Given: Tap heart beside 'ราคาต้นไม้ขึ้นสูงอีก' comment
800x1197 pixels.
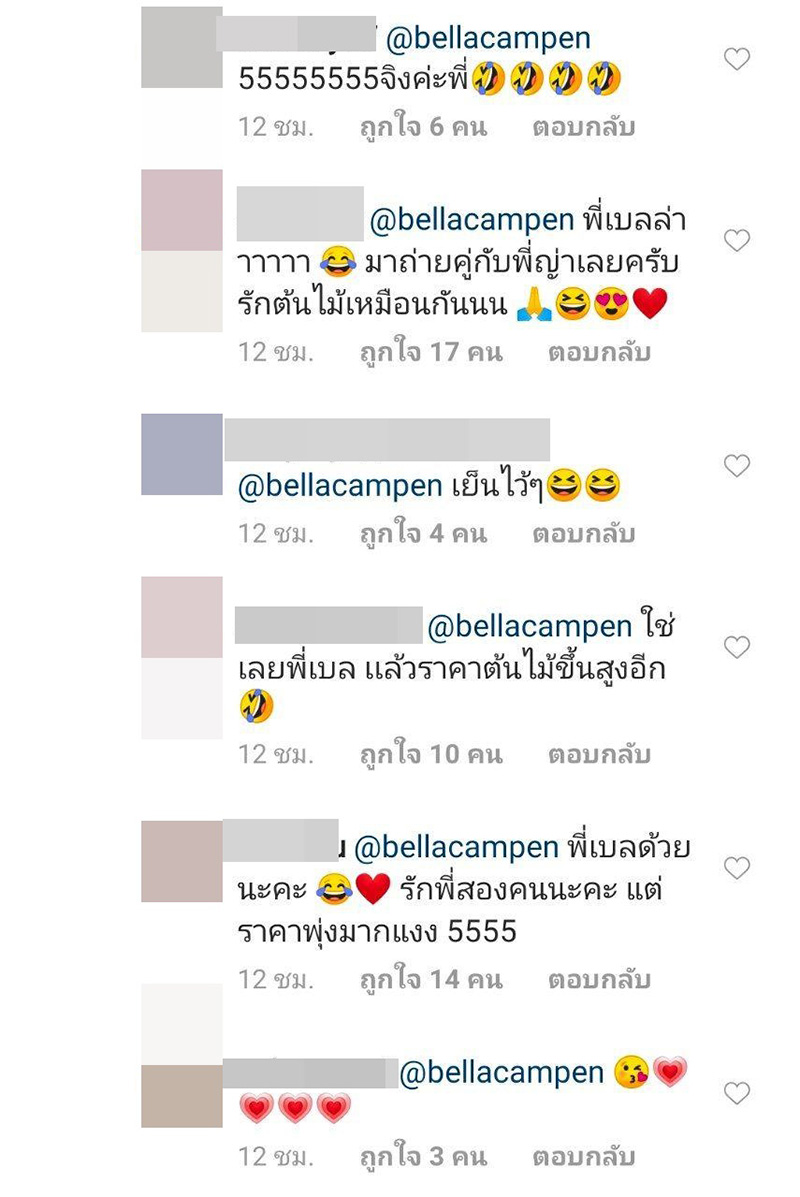Looking at the screenshot, I should [737, 647].
